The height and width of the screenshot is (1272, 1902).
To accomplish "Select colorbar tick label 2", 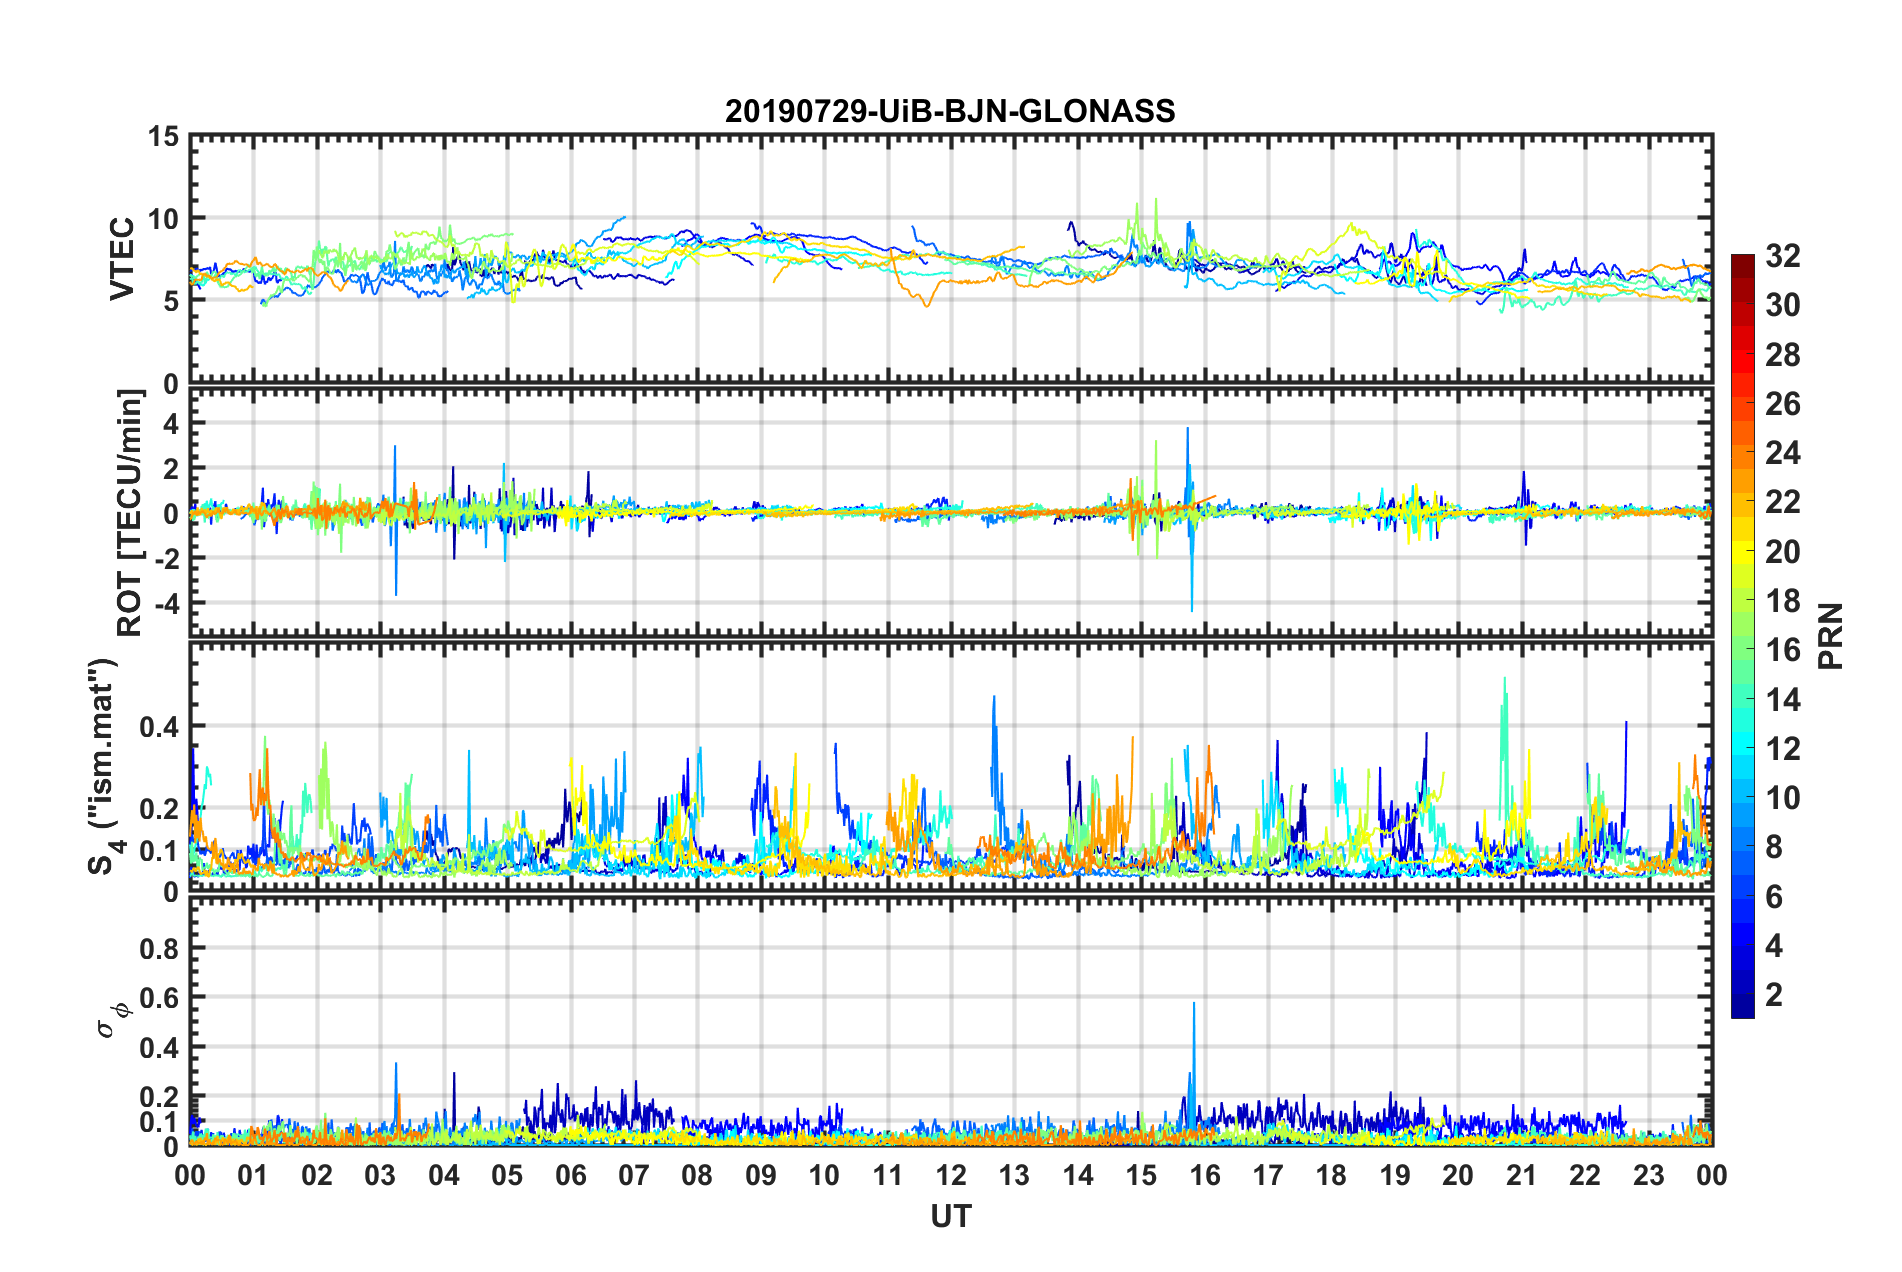I will pos(1774,995).
